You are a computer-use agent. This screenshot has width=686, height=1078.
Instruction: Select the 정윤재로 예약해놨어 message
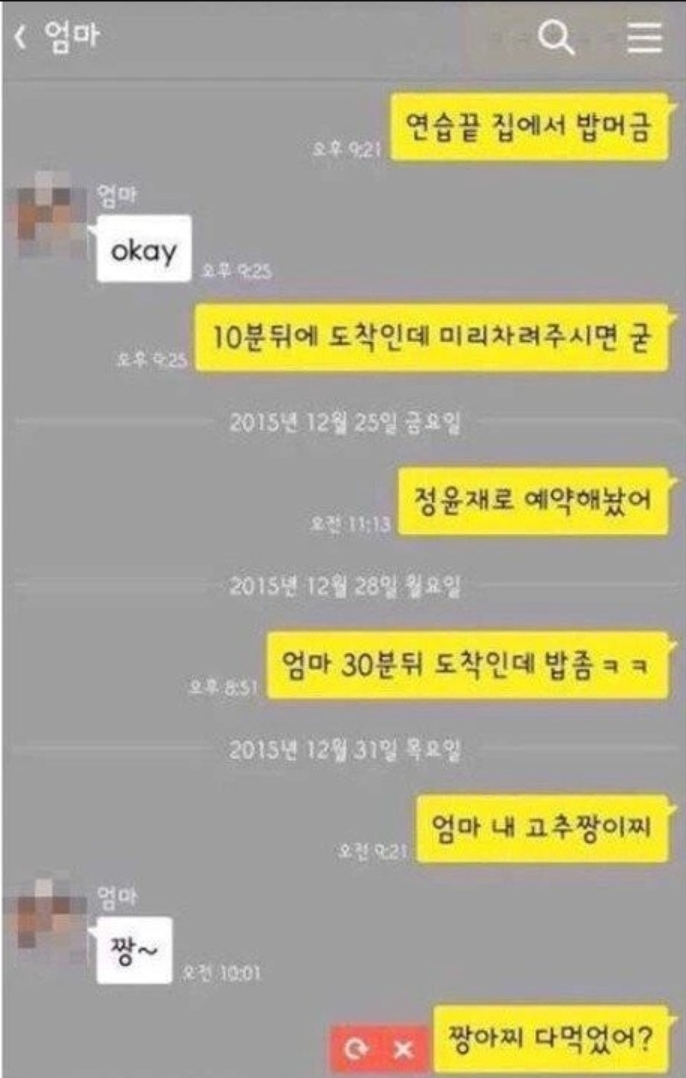tap(533, 500)
